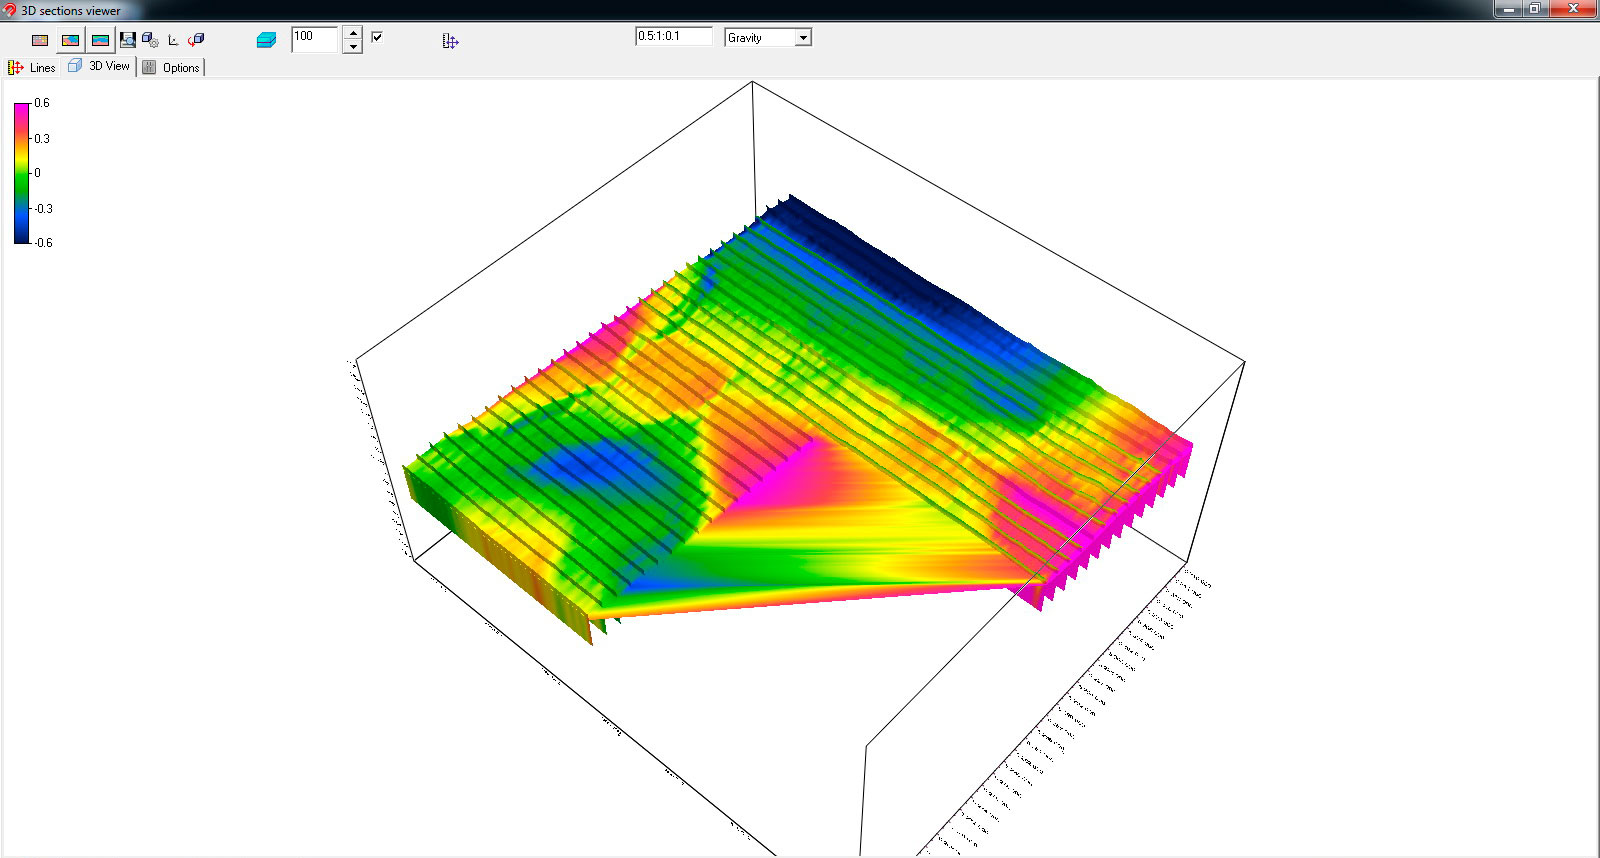Image resolution: width=1600 pixels, height=858 pixels.
Task: Click the first grid section display icon
Action: (40, 40)
